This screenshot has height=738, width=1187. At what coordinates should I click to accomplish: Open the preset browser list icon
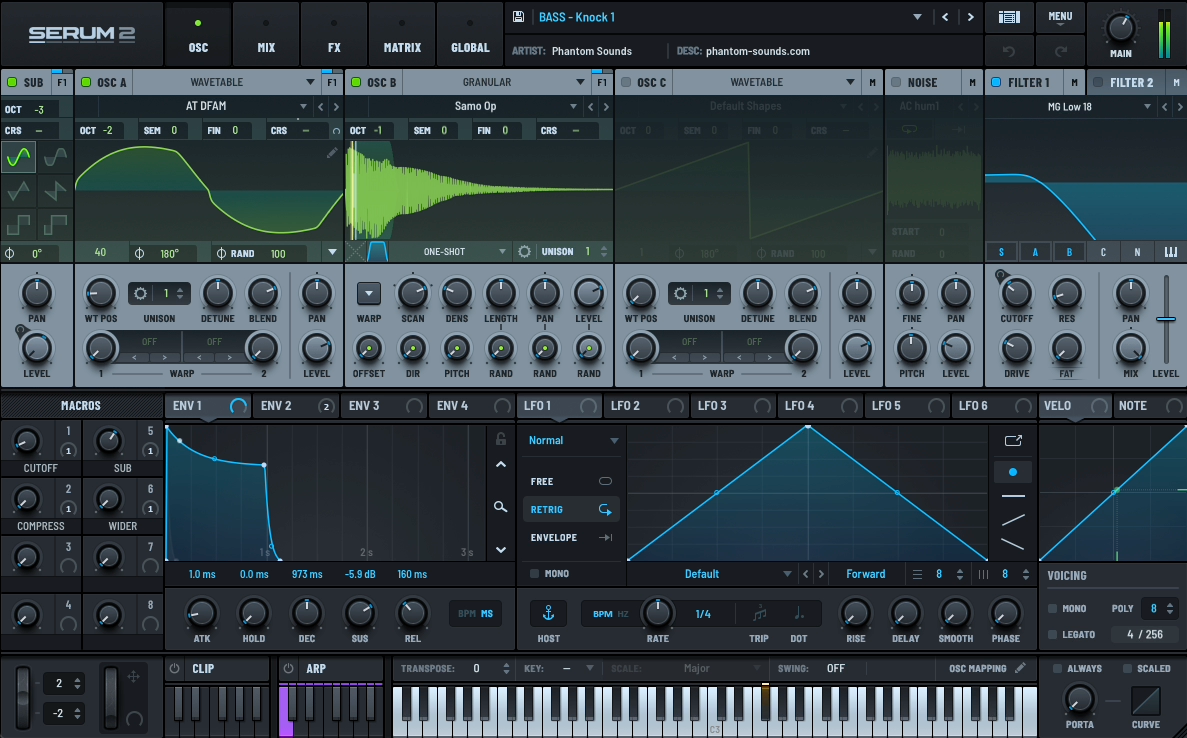[1009, 17]
